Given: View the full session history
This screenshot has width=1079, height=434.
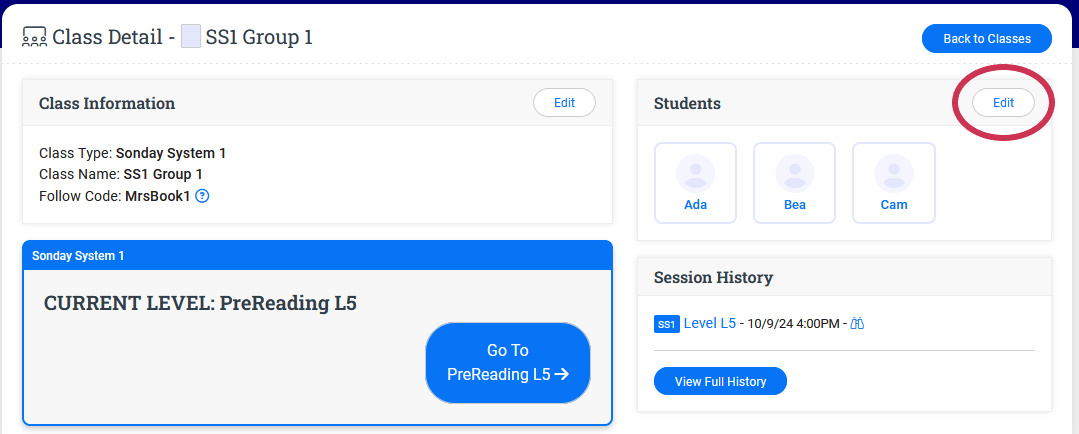Looking at the screenshot, I should tap(720, 381).
